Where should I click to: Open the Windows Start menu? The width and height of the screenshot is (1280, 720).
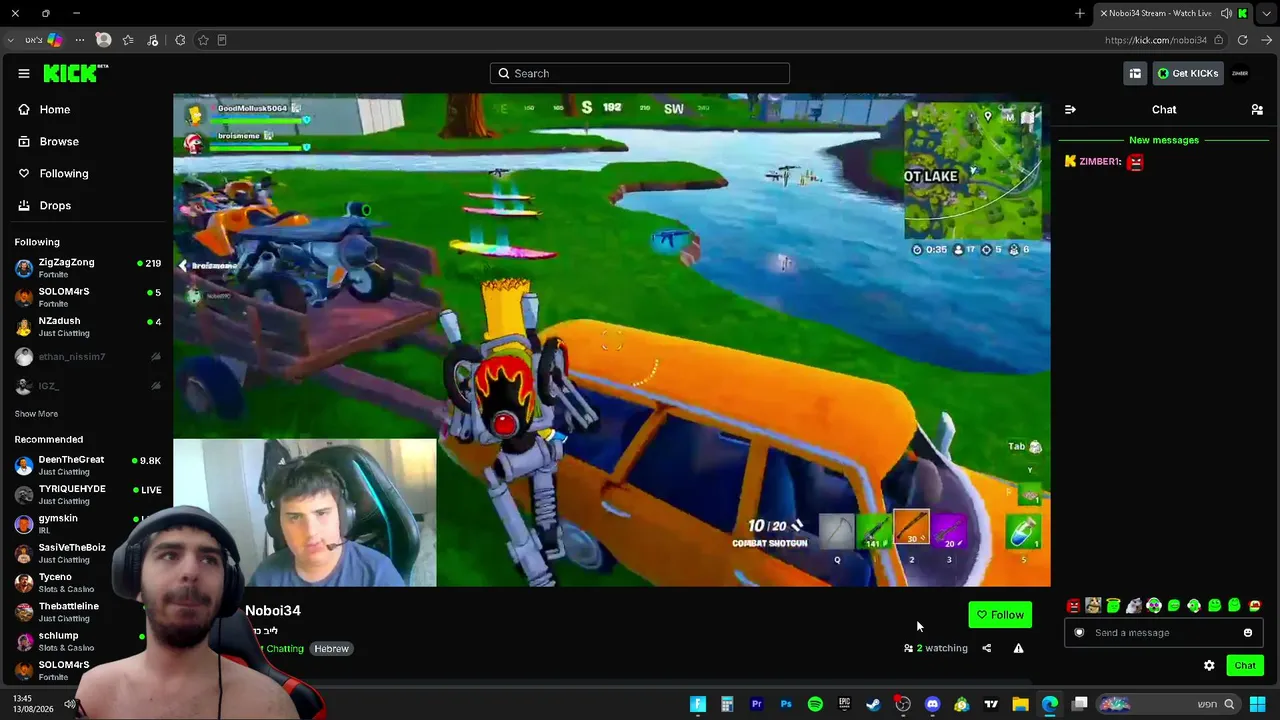[1257, 704]
